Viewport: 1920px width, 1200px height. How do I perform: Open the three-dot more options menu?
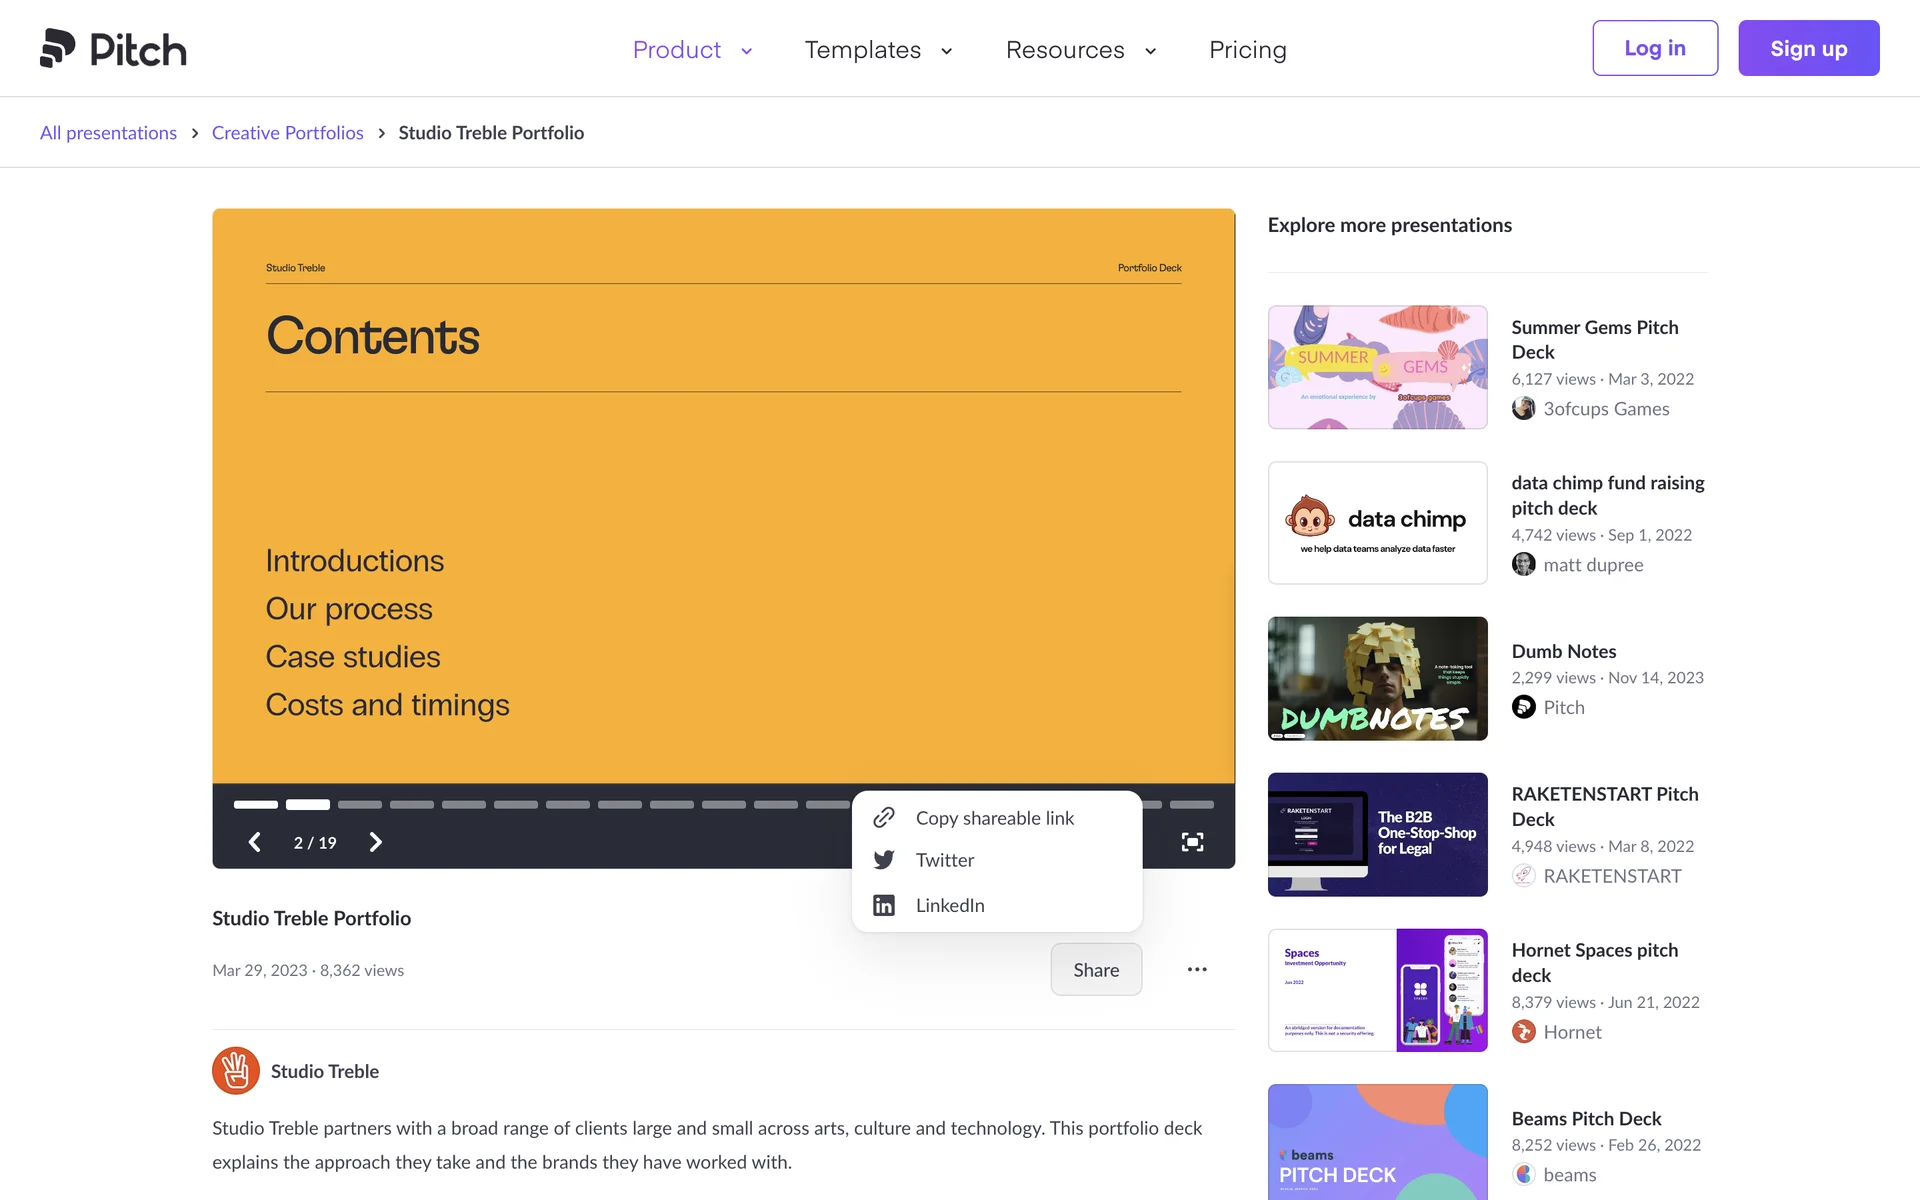1197,969
